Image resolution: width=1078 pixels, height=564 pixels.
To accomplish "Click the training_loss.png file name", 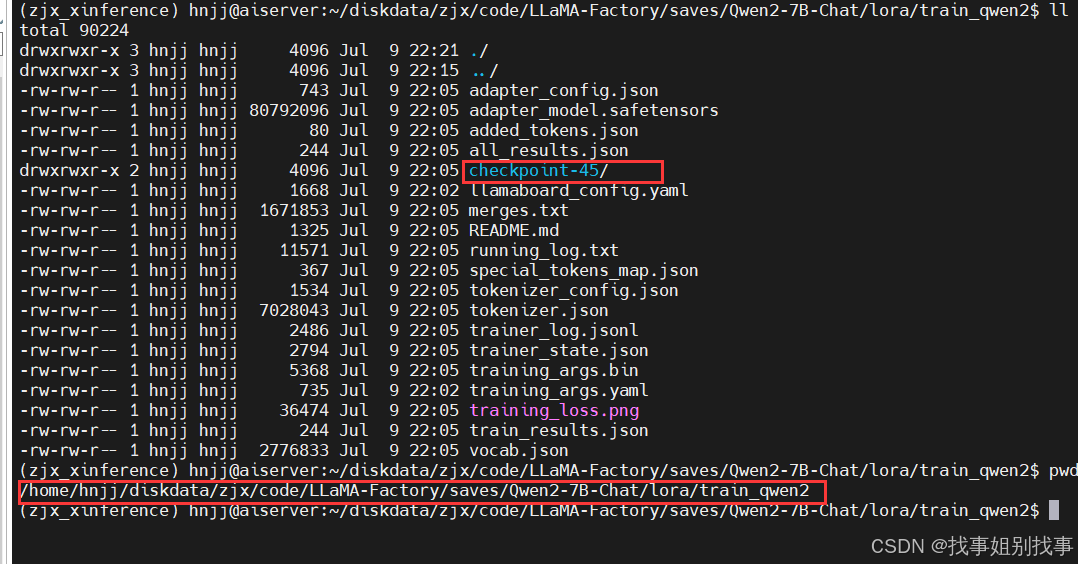I will 554,411.
